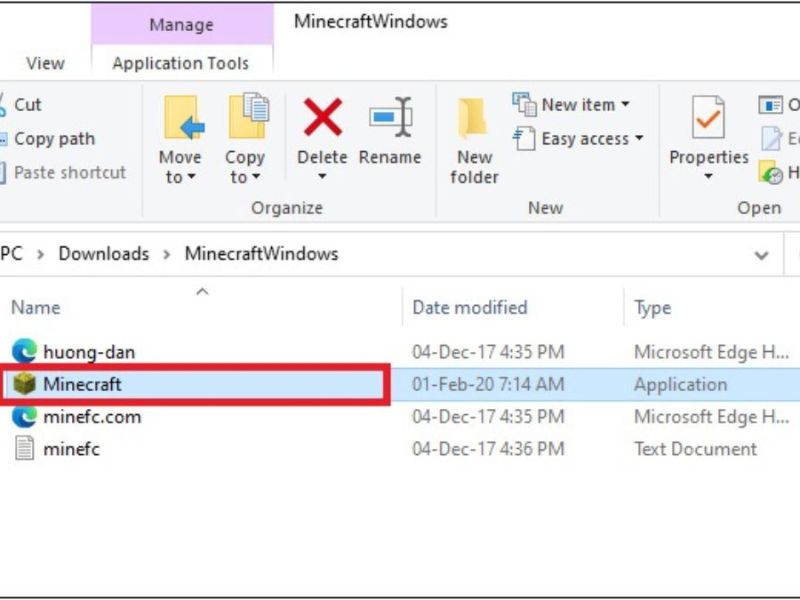Click the Text Document type cell
The height and width of the screenshot is (600, 800).
695,449
